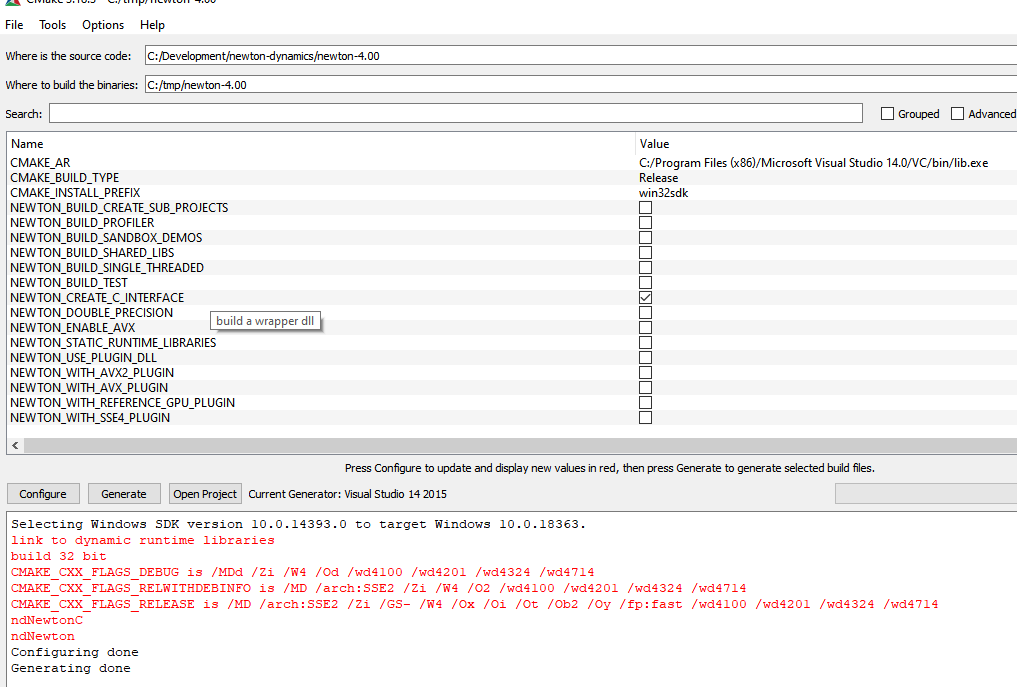1017x687 pixels.
Task: Click the Search input field
Action: pos(455,113)
